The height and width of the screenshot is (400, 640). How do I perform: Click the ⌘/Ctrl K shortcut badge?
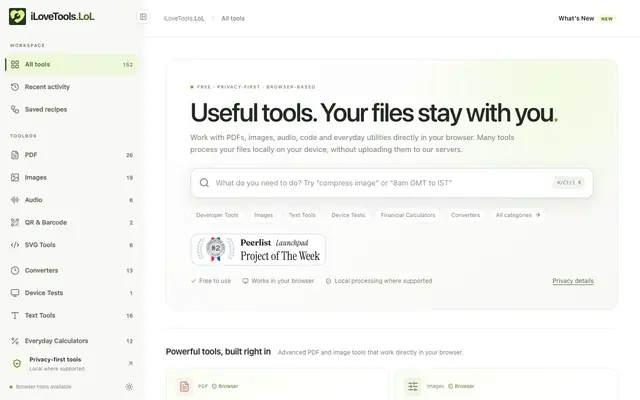[x=569, y=182]
